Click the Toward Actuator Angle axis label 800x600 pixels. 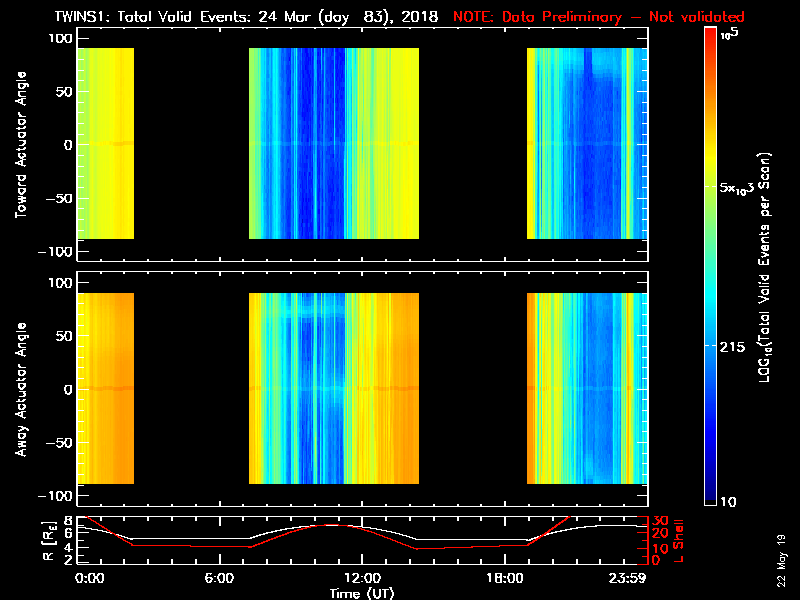pyautogui.click(x=21, y=144)
